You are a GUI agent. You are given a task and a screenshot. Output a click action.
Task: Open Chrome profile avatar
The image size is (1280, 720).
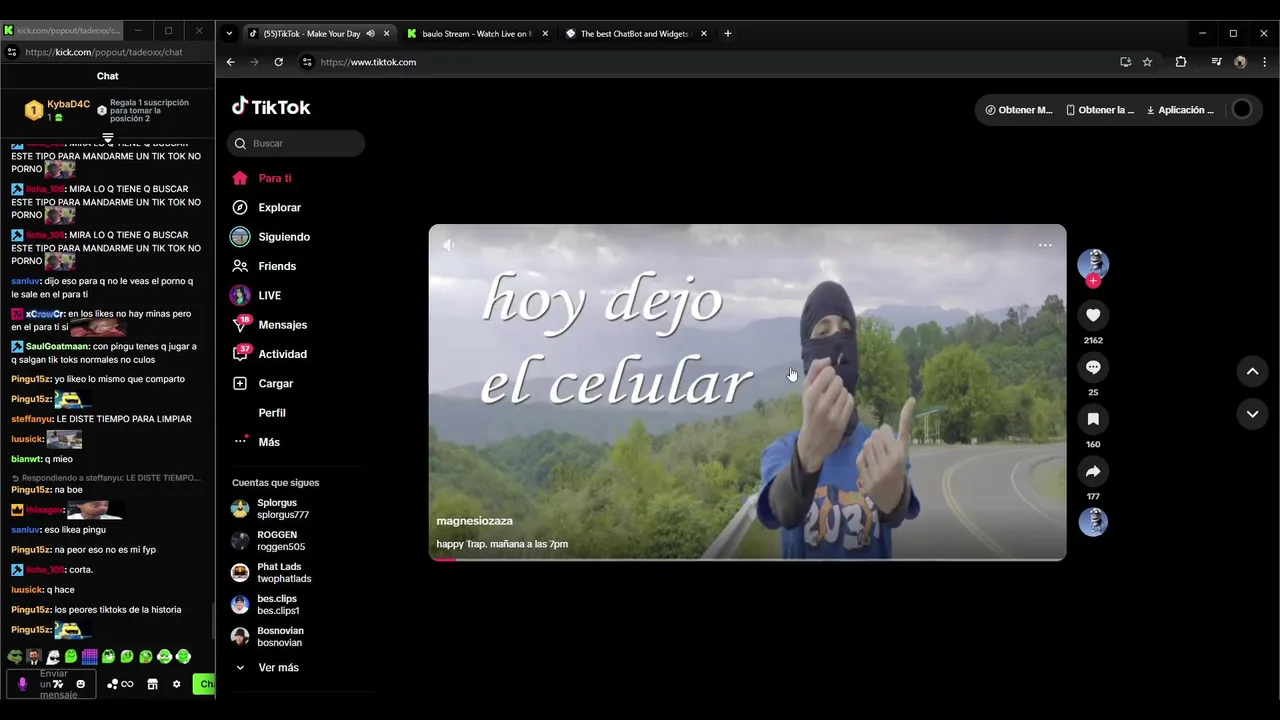point(1240,62)
